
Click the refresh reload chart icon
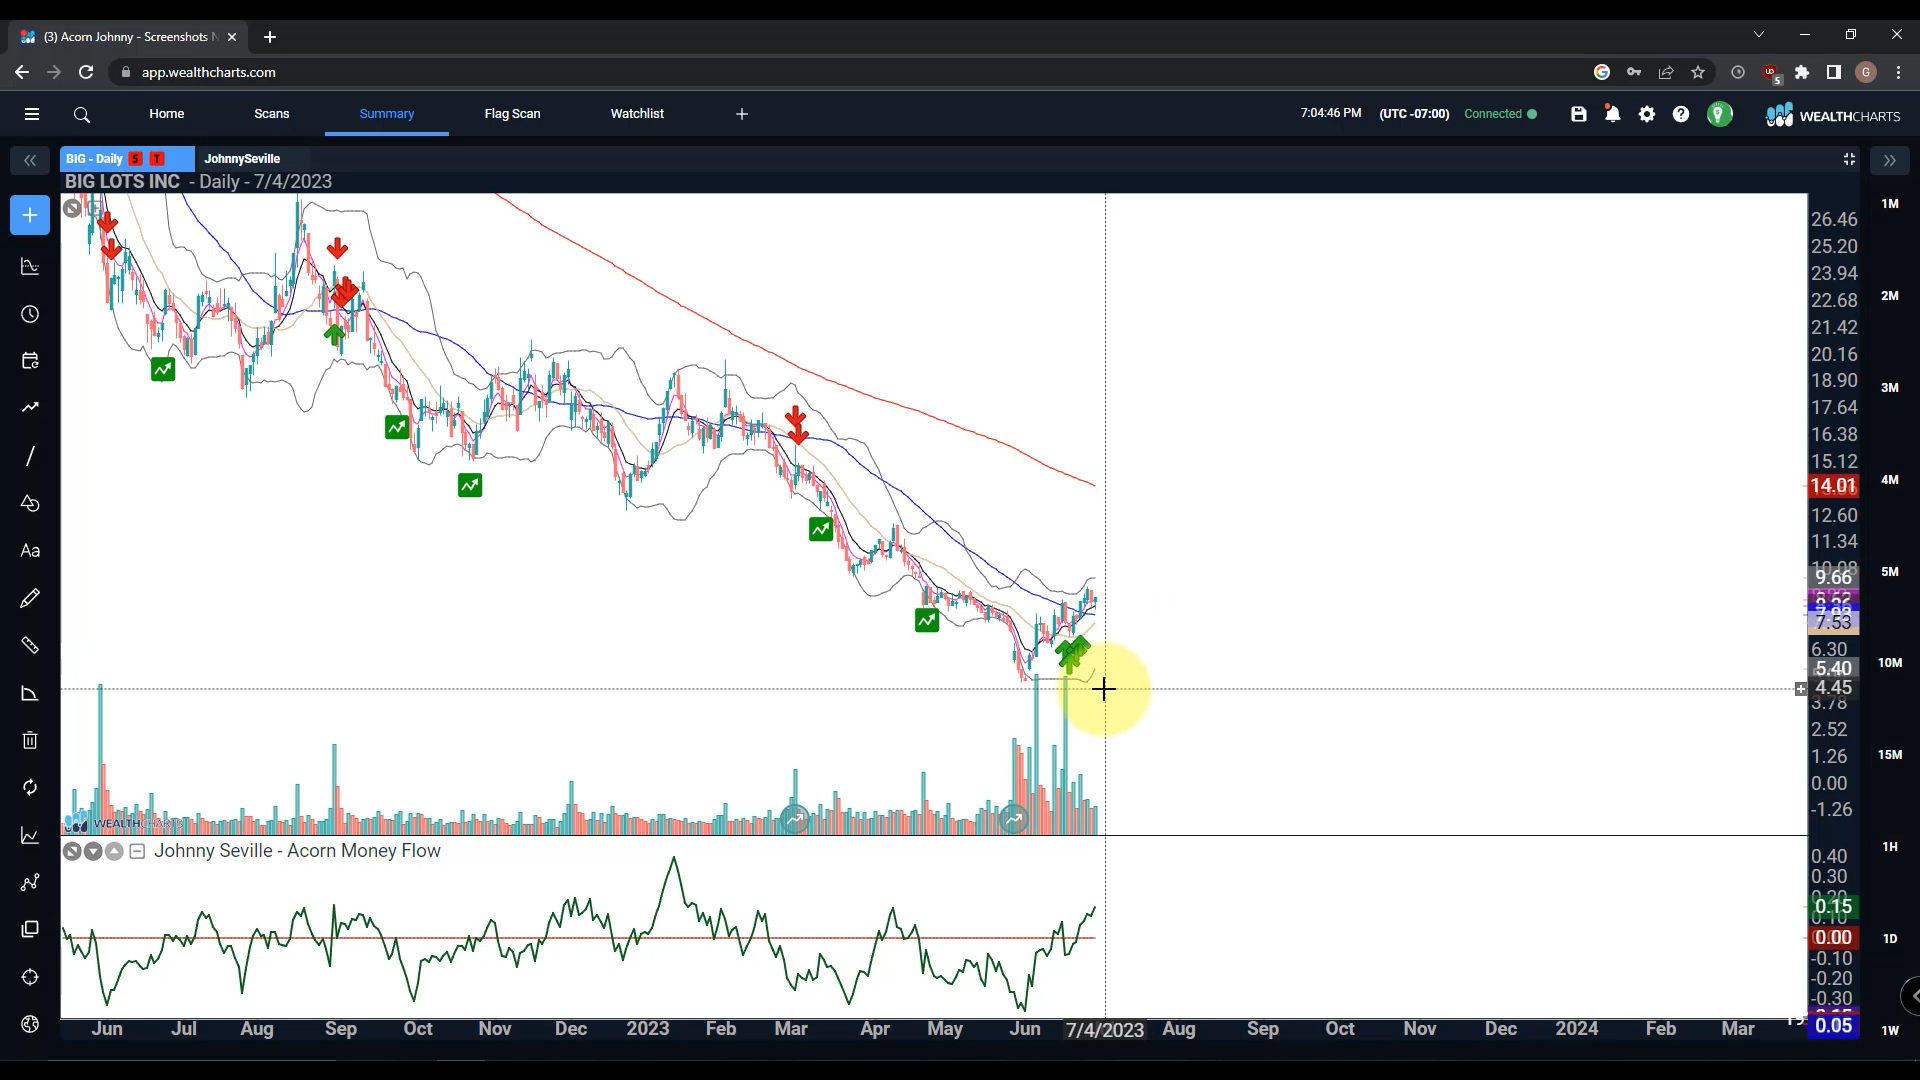30,787
